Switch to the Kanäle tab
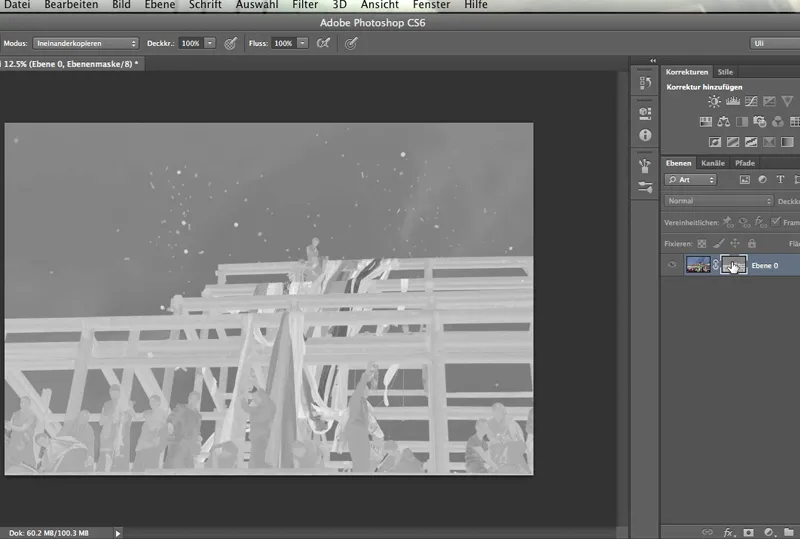 [713, 163]
